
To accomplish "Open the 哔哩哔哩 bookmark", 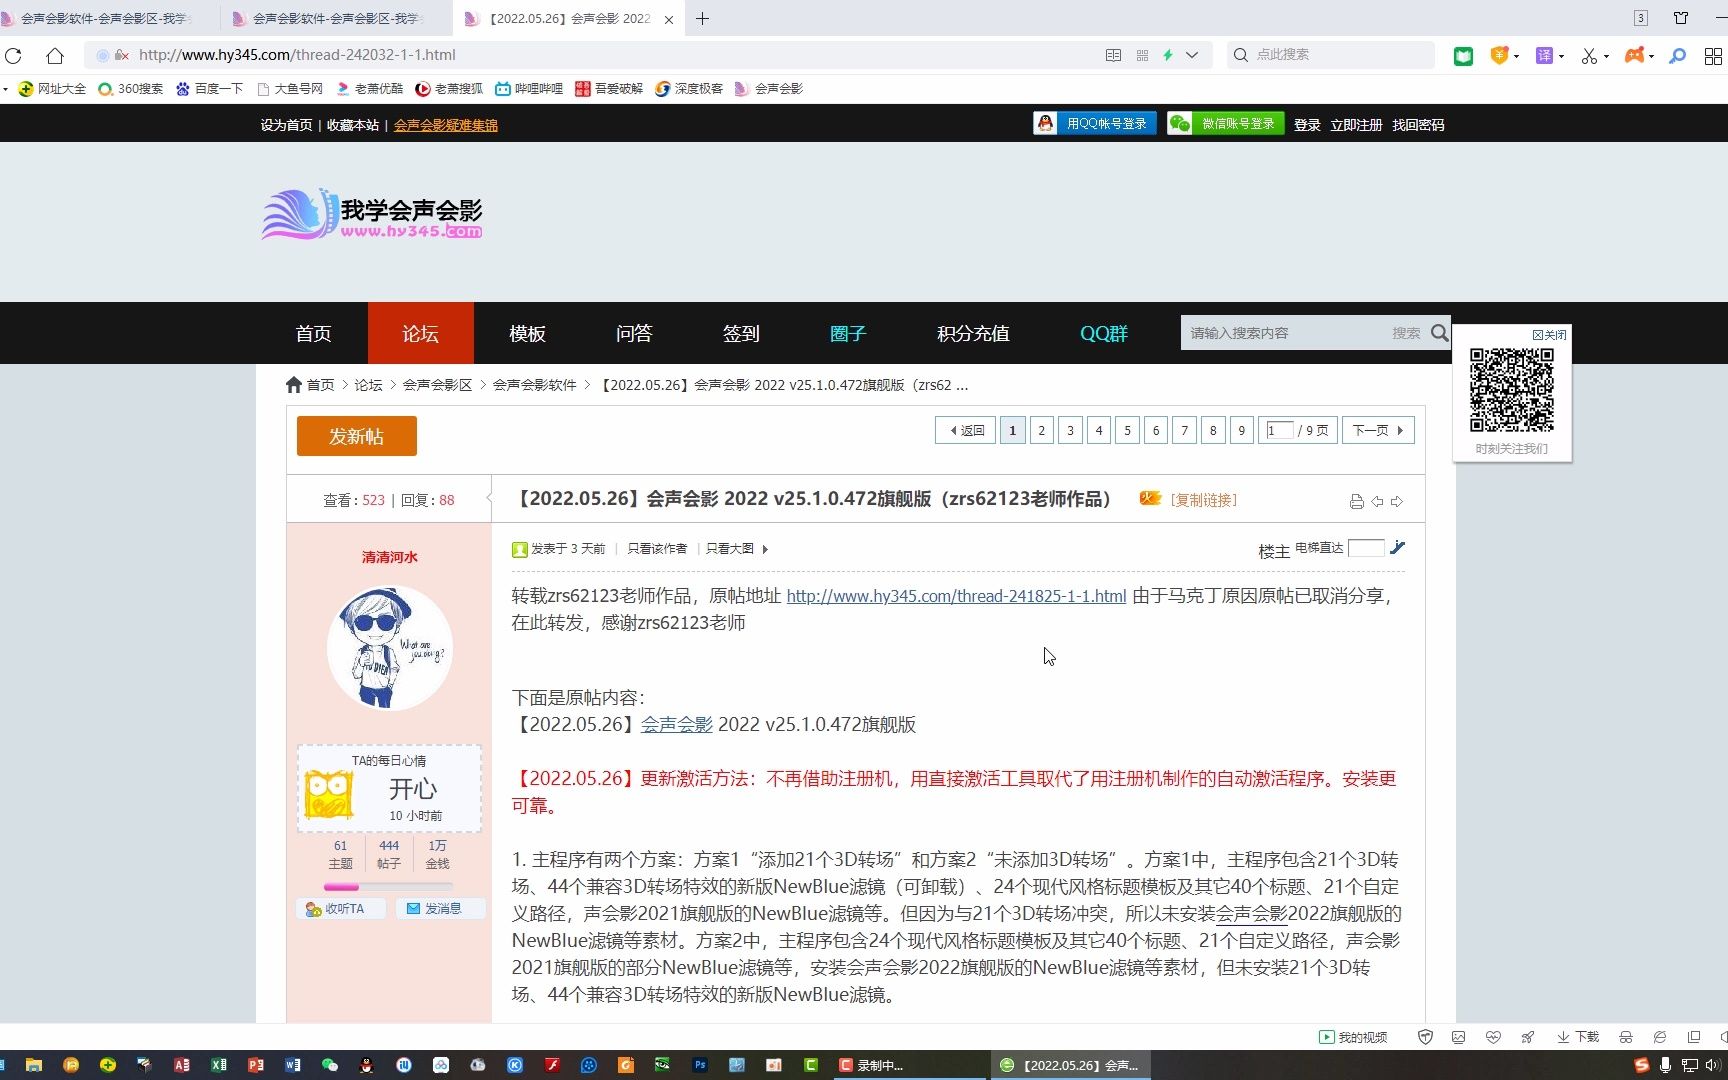I will (x=529, y=89).
